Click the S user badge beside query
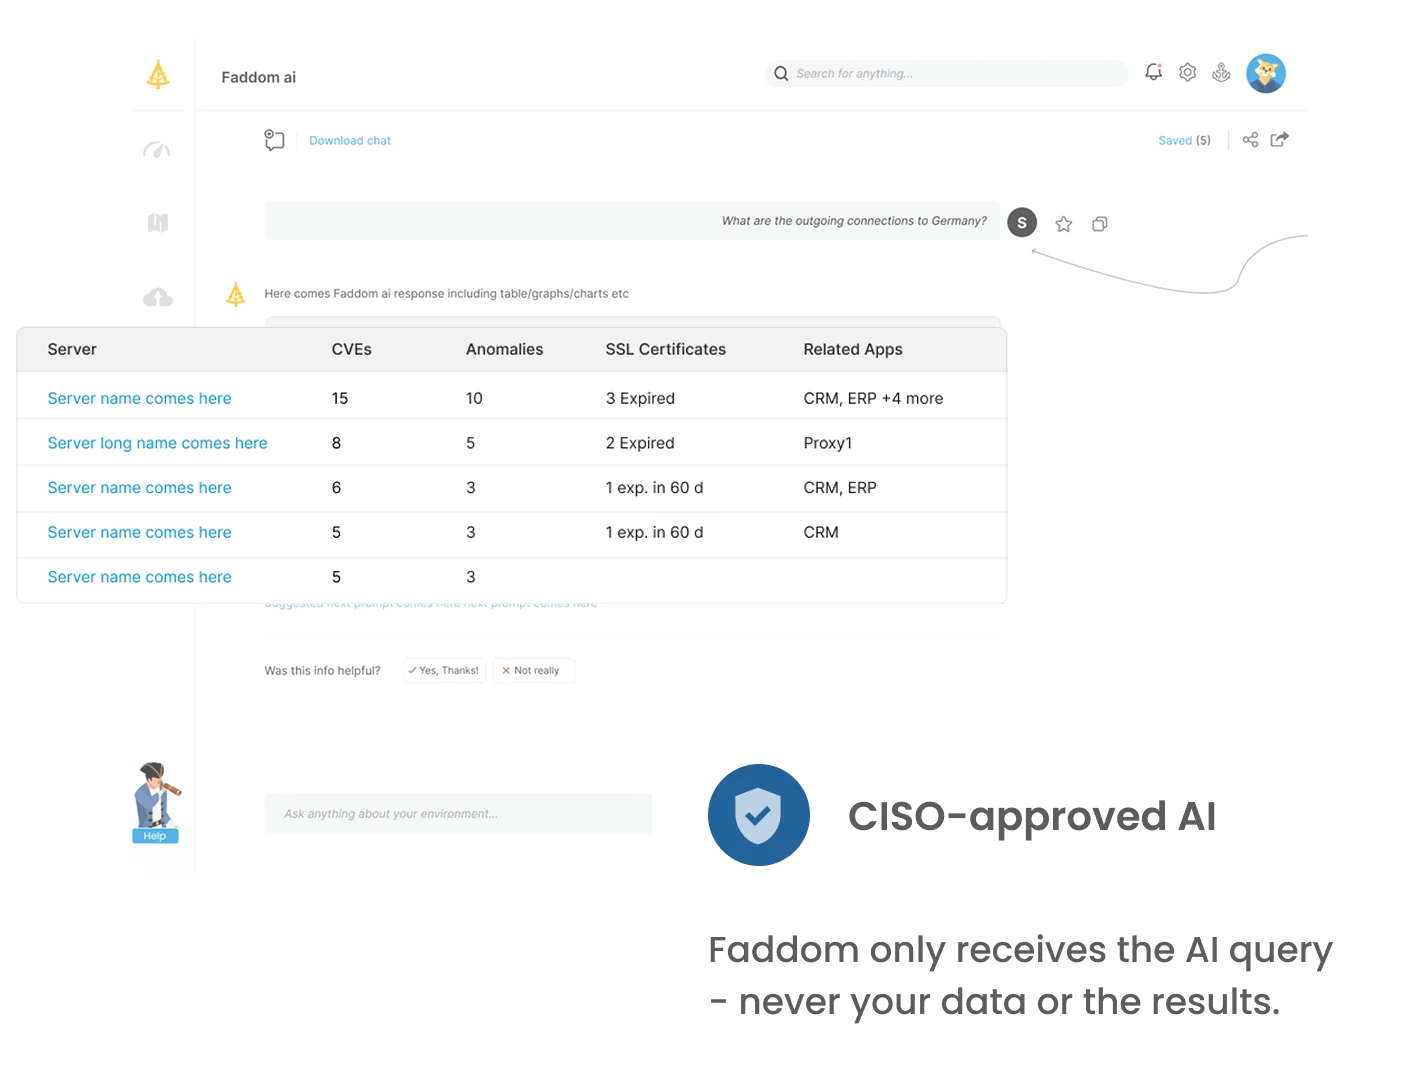 (1022, 223)
